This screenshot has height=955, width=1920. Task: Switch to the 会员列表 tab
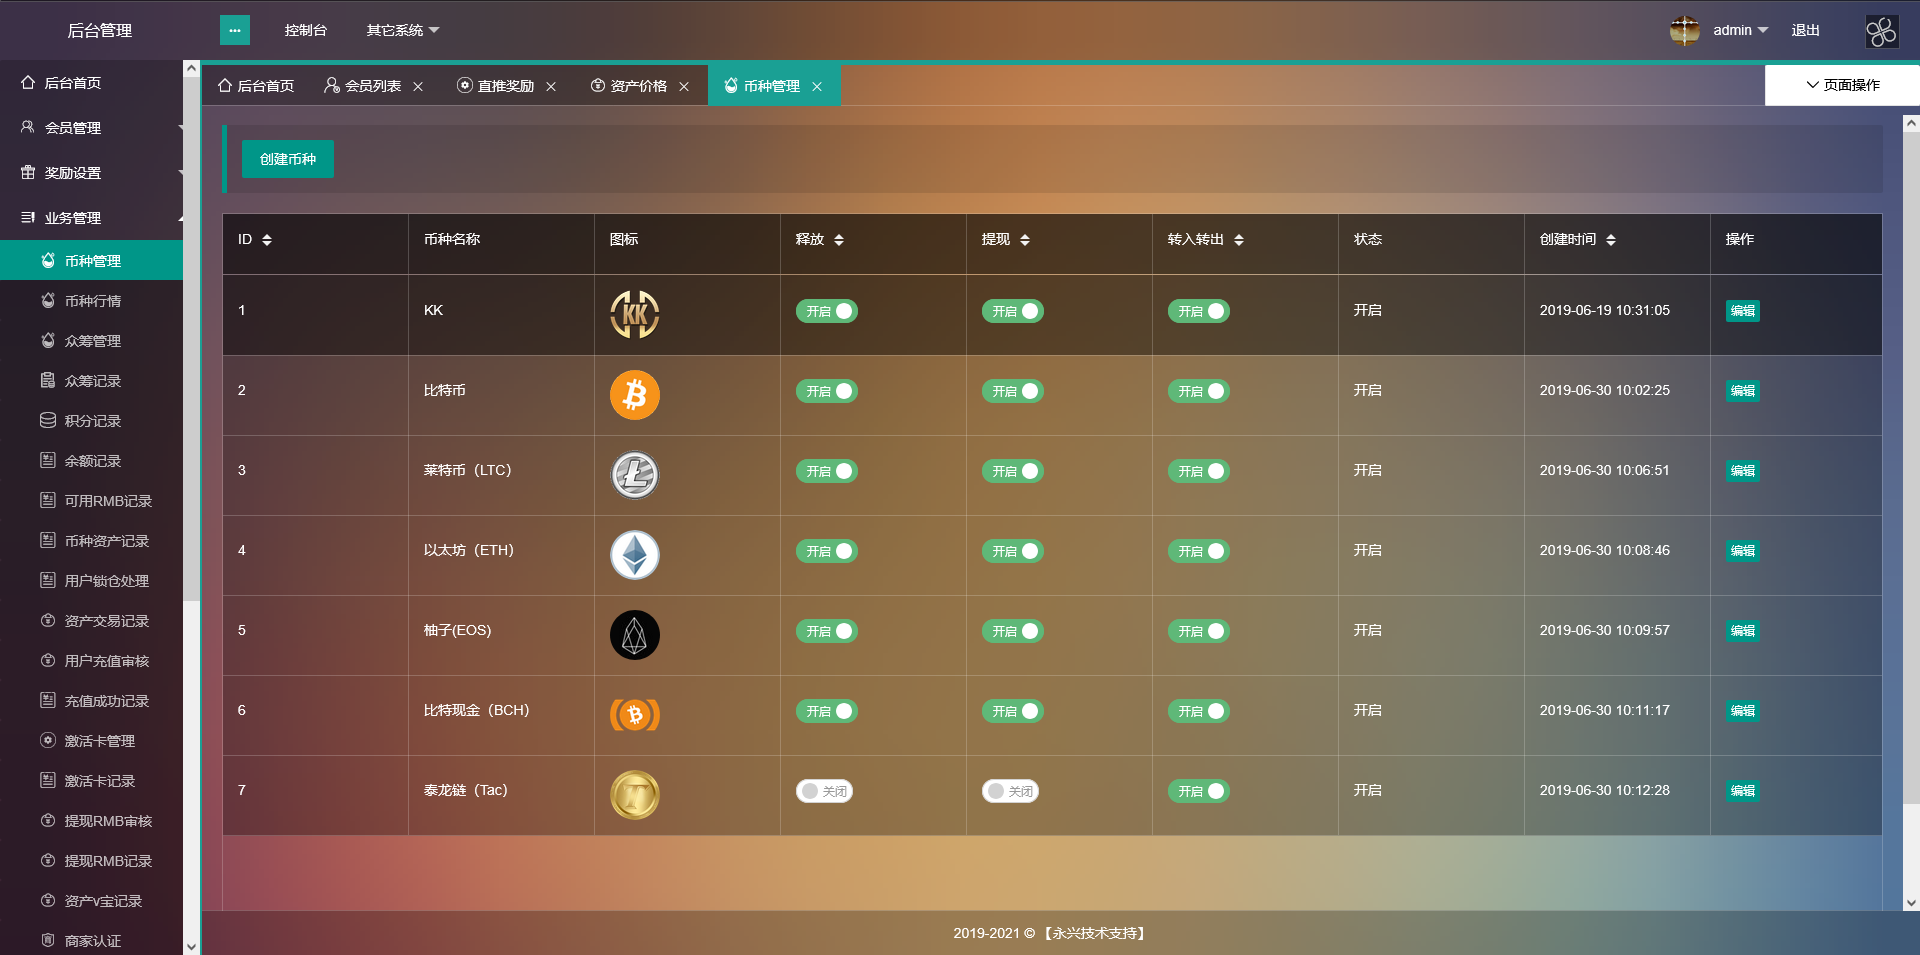point(372,86)
